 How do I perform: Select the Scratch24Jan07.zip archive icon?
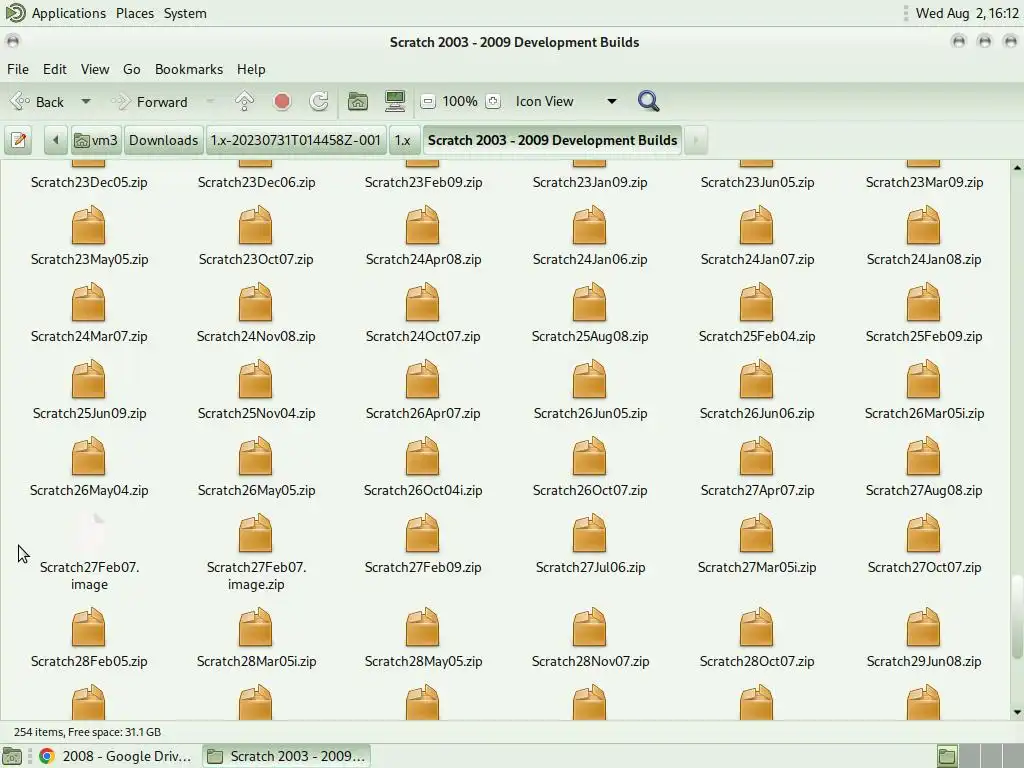click(757, 225)
